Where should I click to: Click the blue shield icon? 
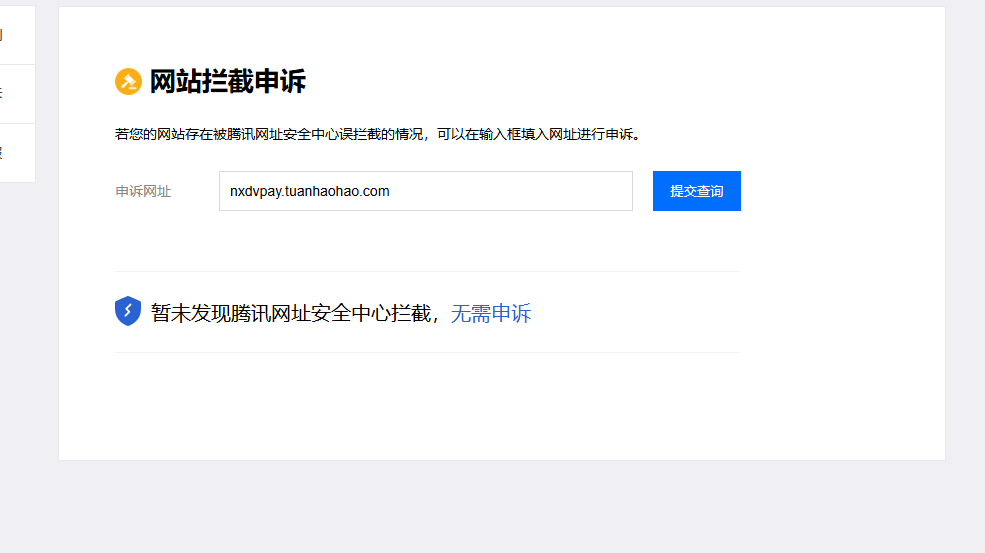pyautogui.click(x=128, y=311)
